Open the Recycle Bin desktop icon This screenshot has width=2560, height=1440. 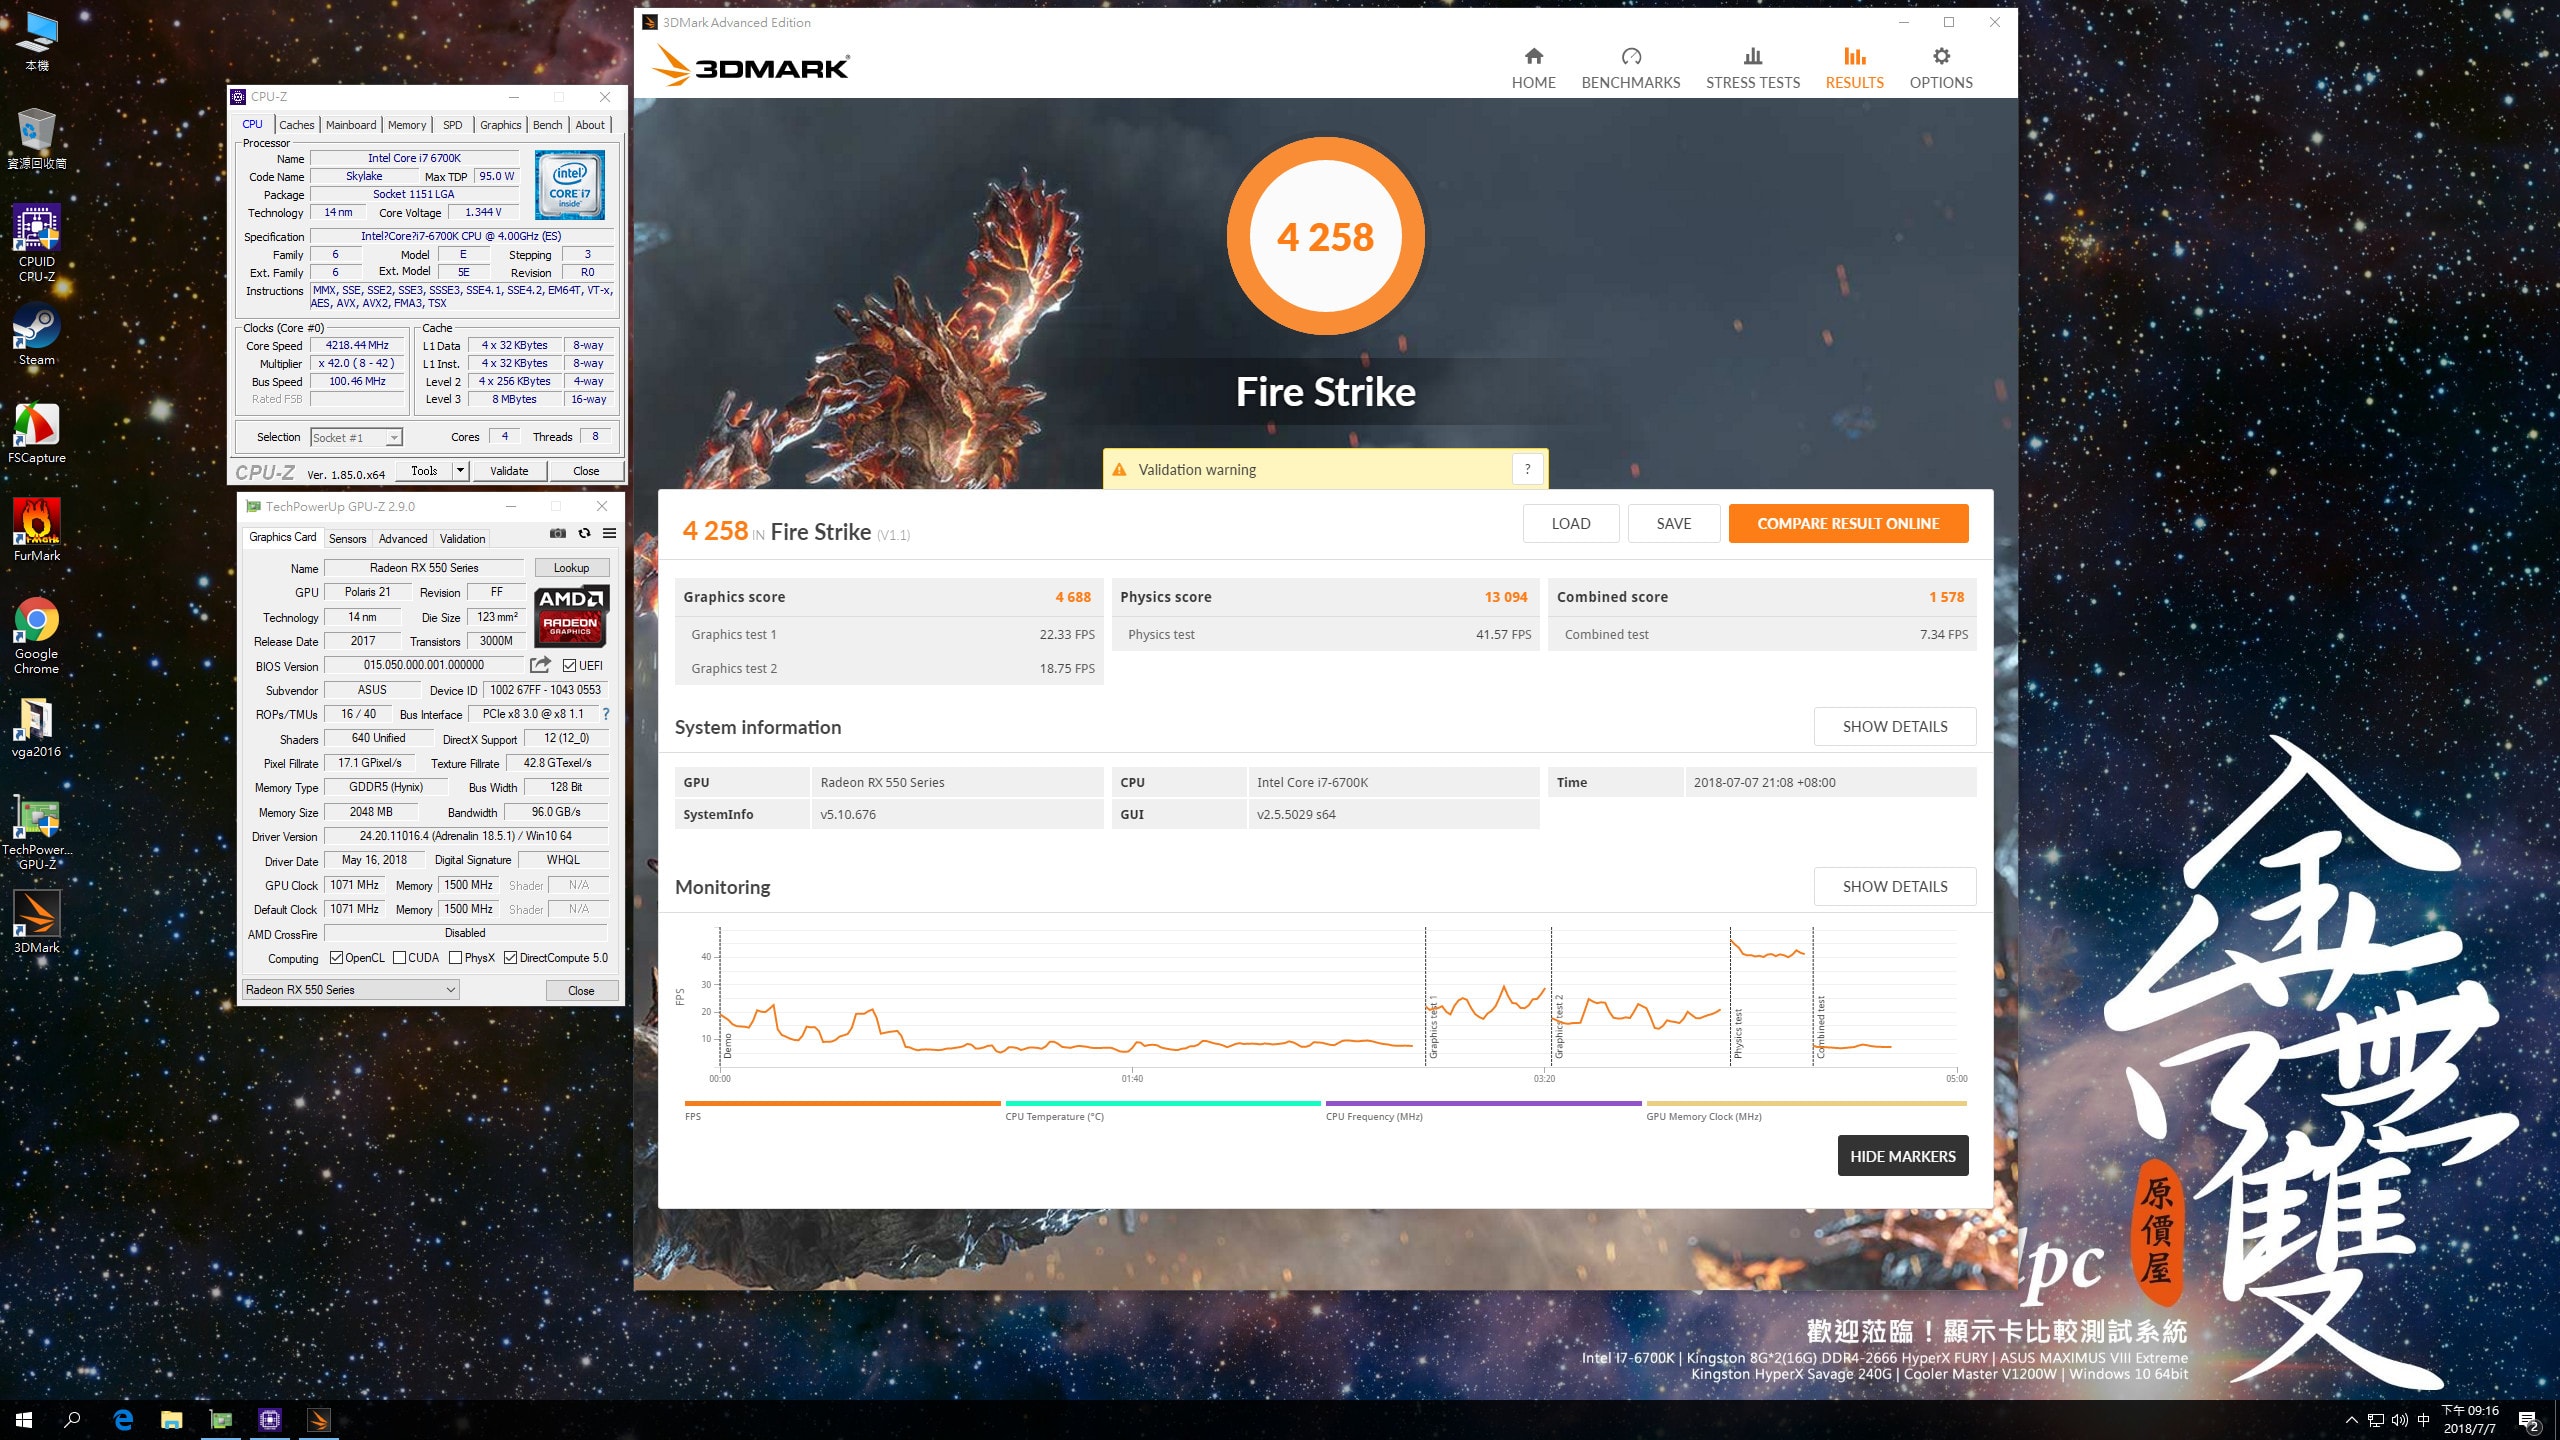[x=37, y=138]
